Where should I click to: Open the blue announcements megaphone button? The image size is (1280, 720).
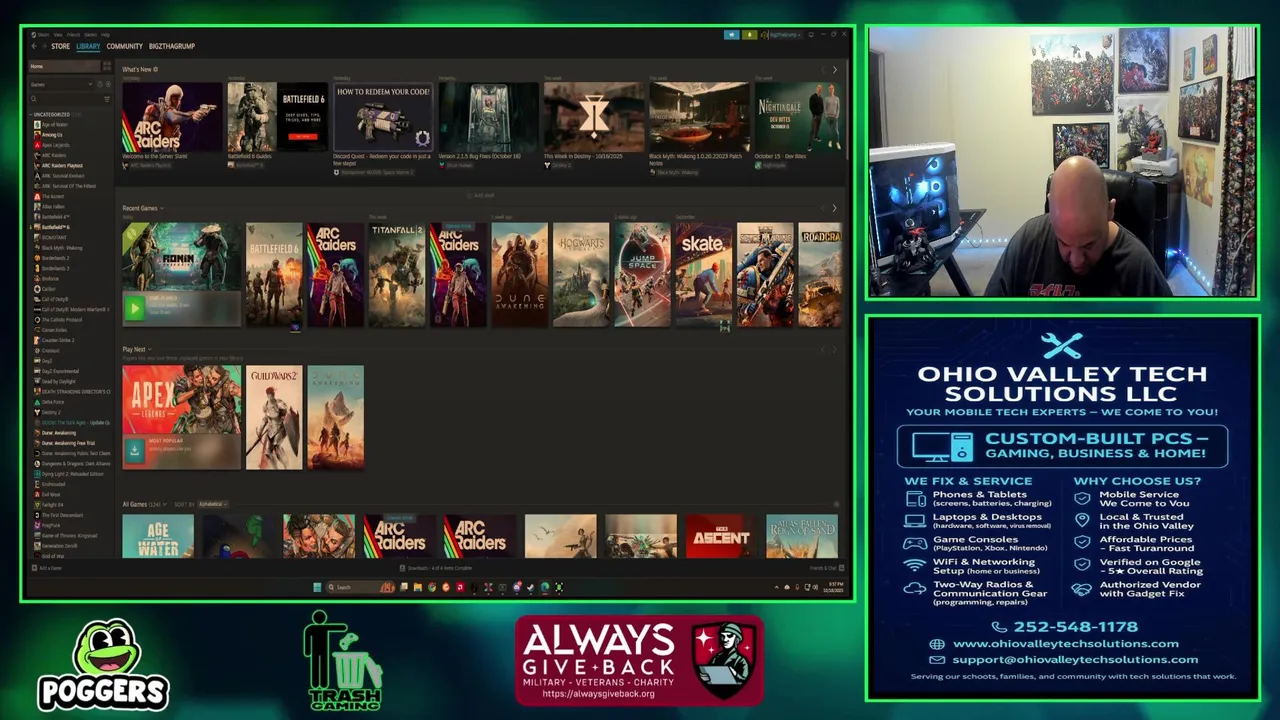pyautogui.click(x=732, y=35)
